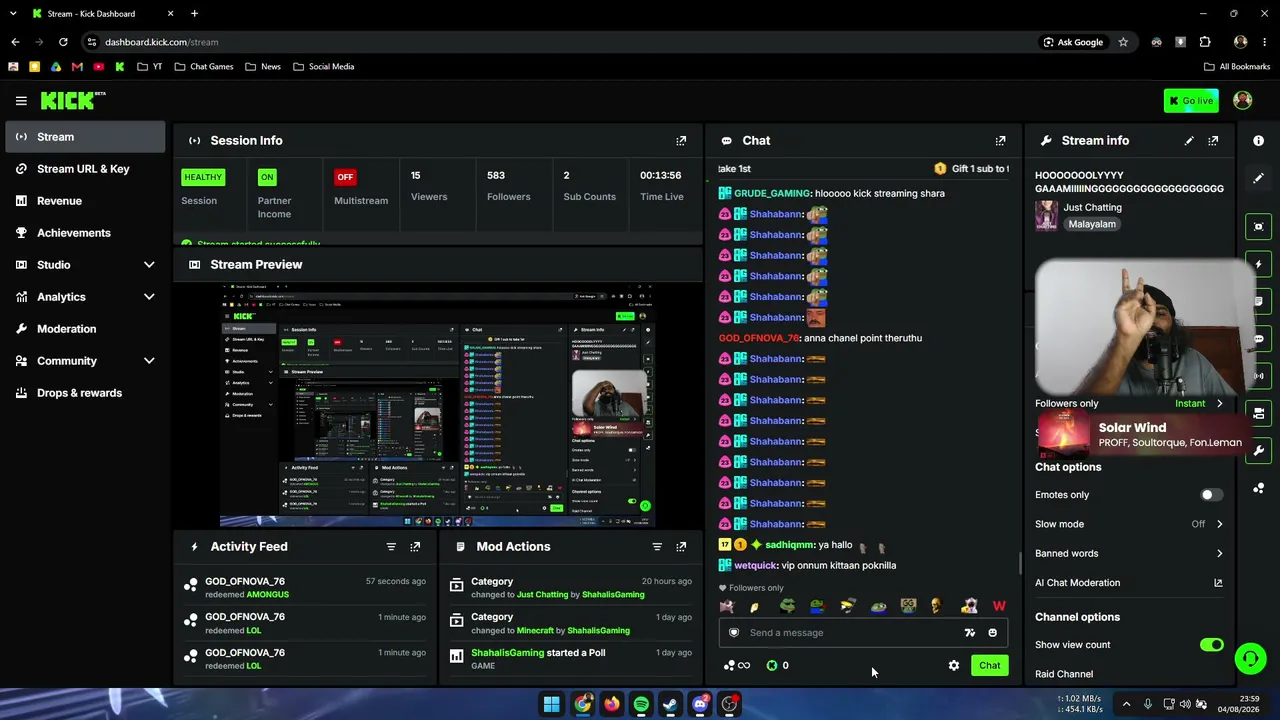Click the chat messages scrollbar
This screenshot has width=1280, height=720.
click(1020, 563)
